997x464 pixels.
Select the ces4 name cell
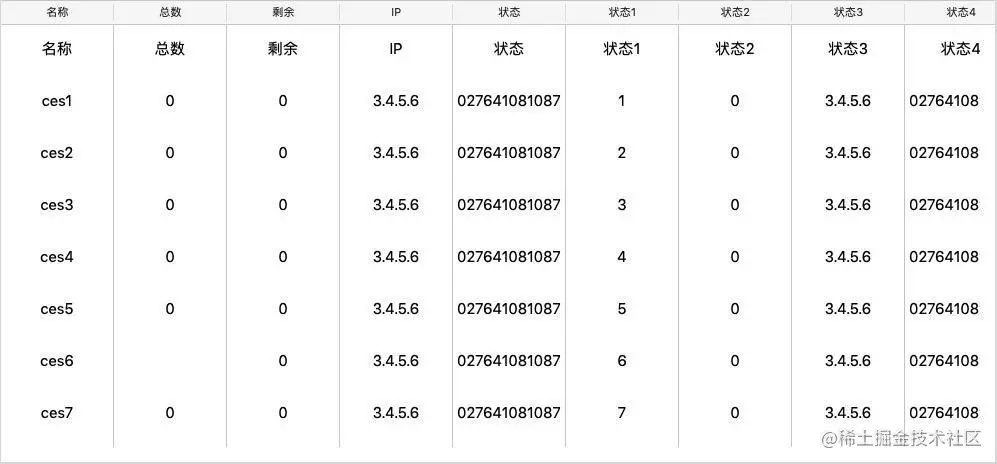coord(57,257)
